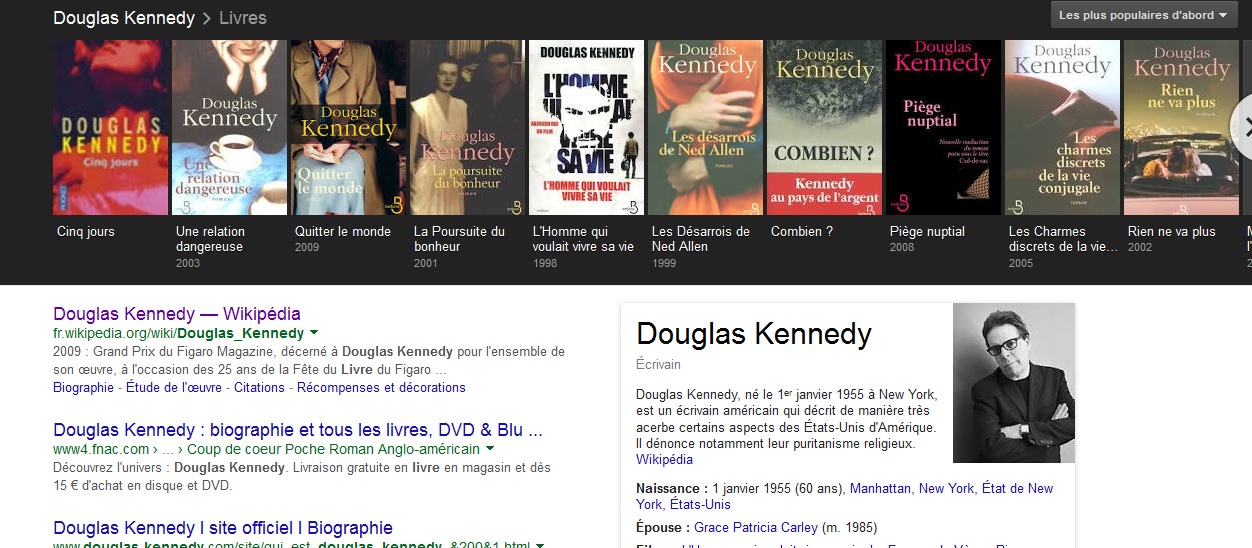Screen dimensions: 1252x548
Task: Click the '1998' year under L'Homme qui voulait
Action: pyautogui.click(x=545, y=263)
